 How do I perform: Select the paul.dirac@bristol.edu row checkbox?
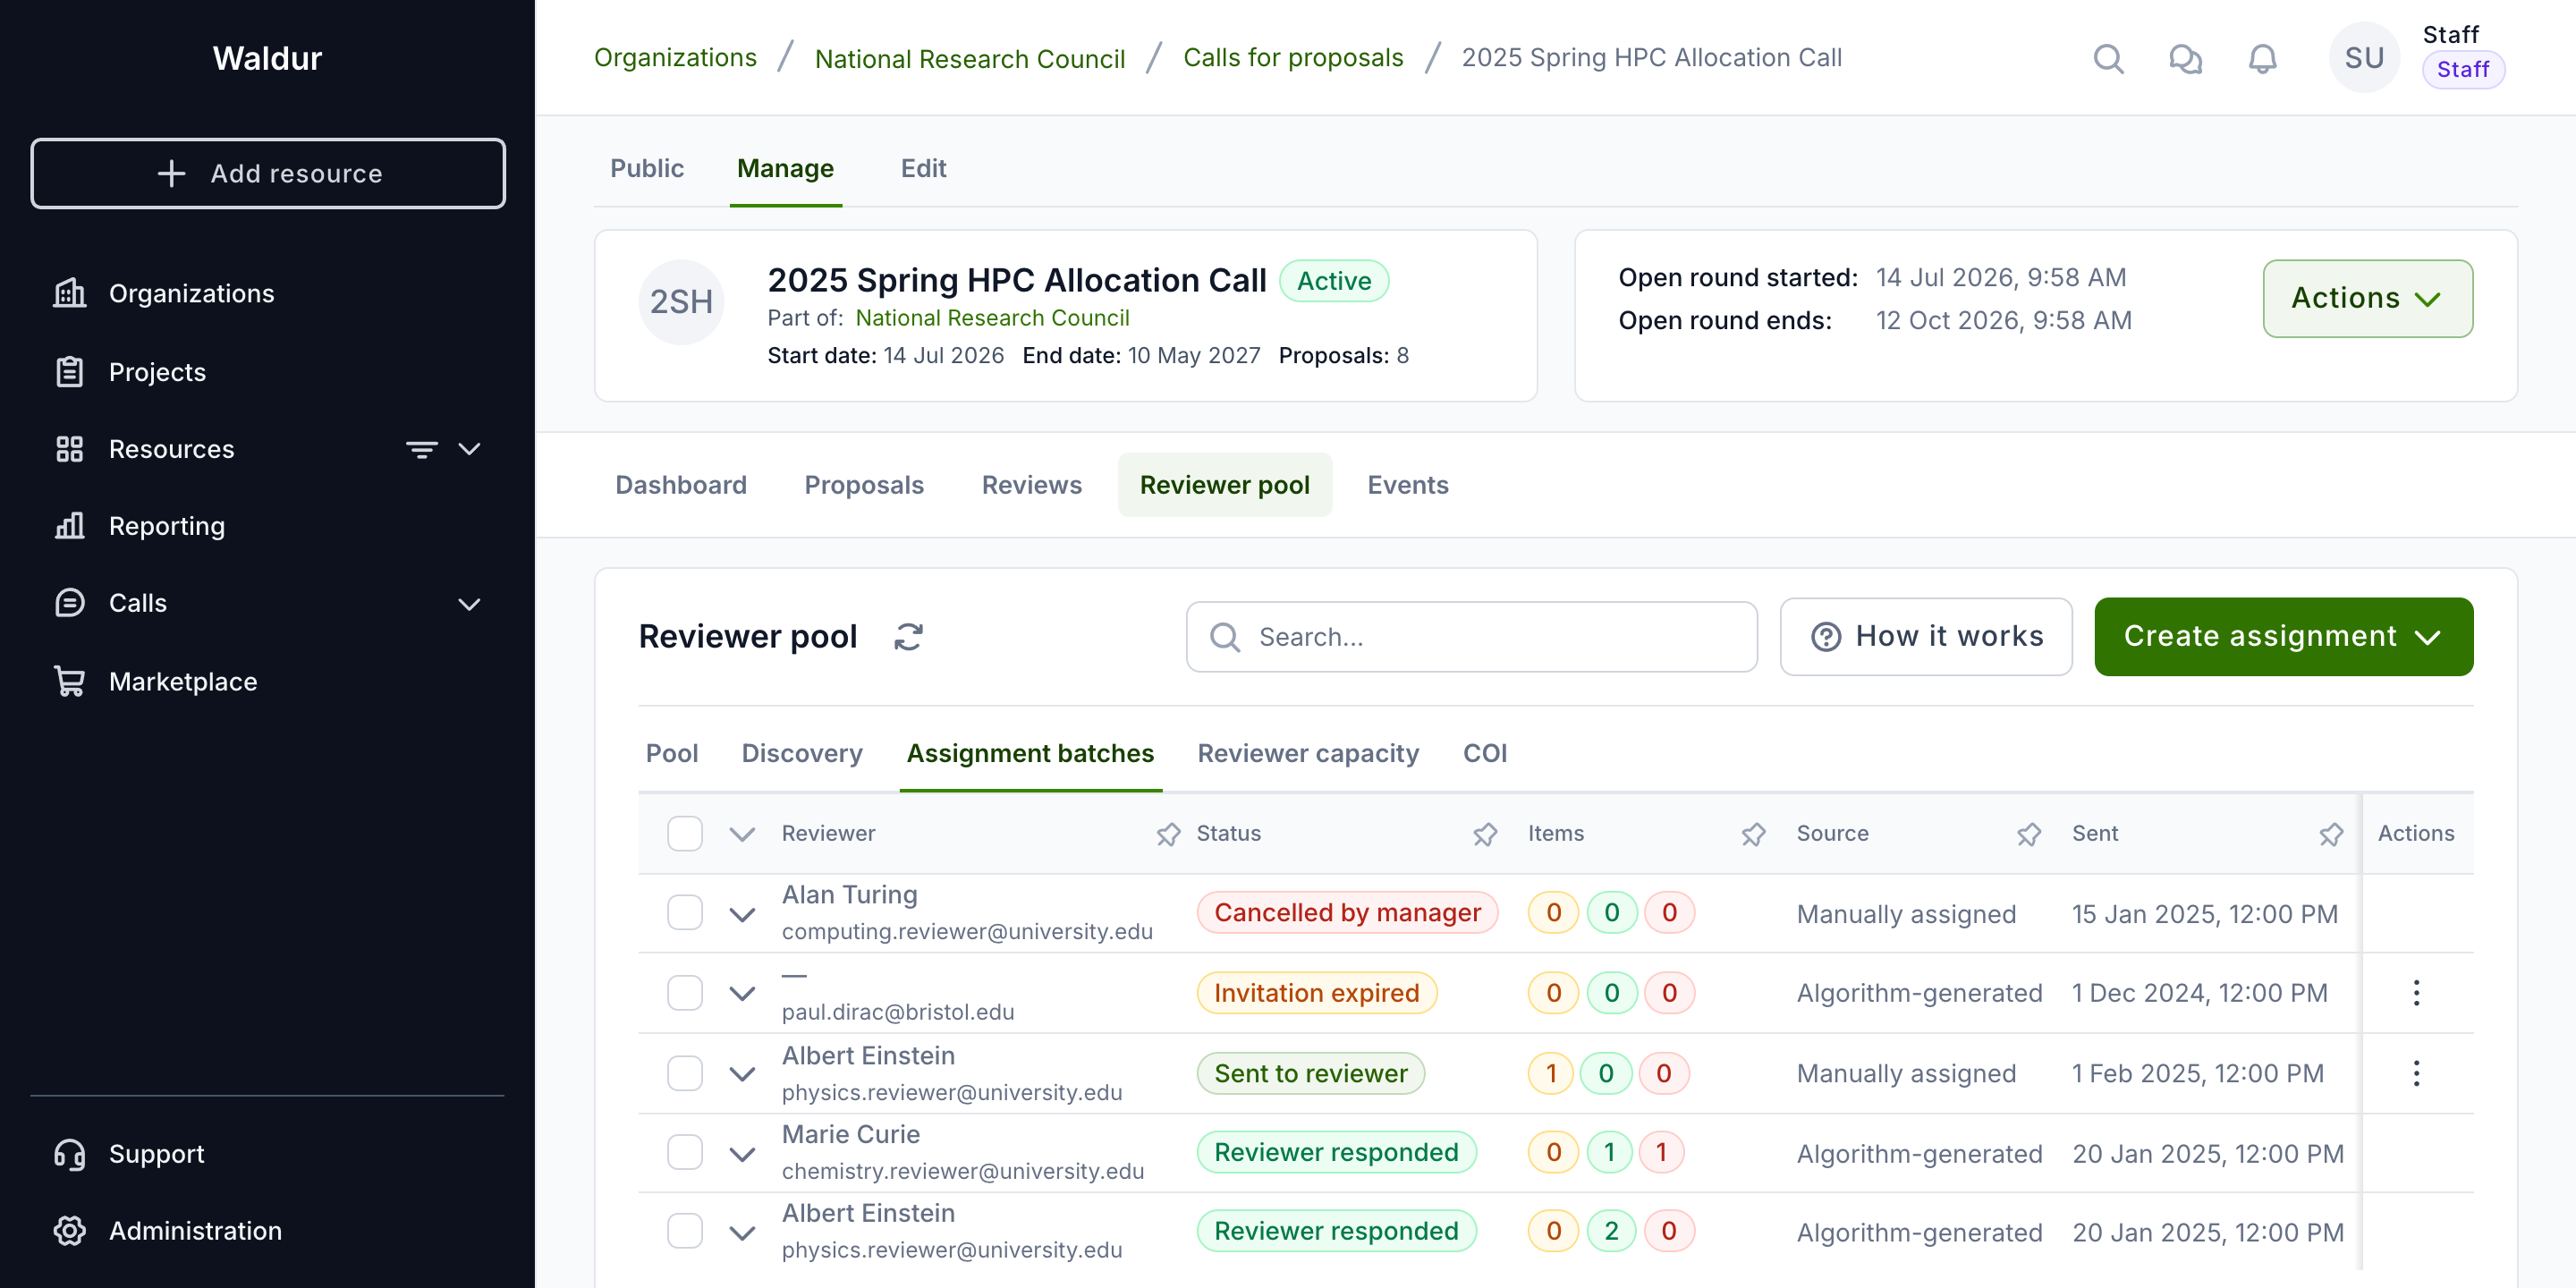[685, 993]
